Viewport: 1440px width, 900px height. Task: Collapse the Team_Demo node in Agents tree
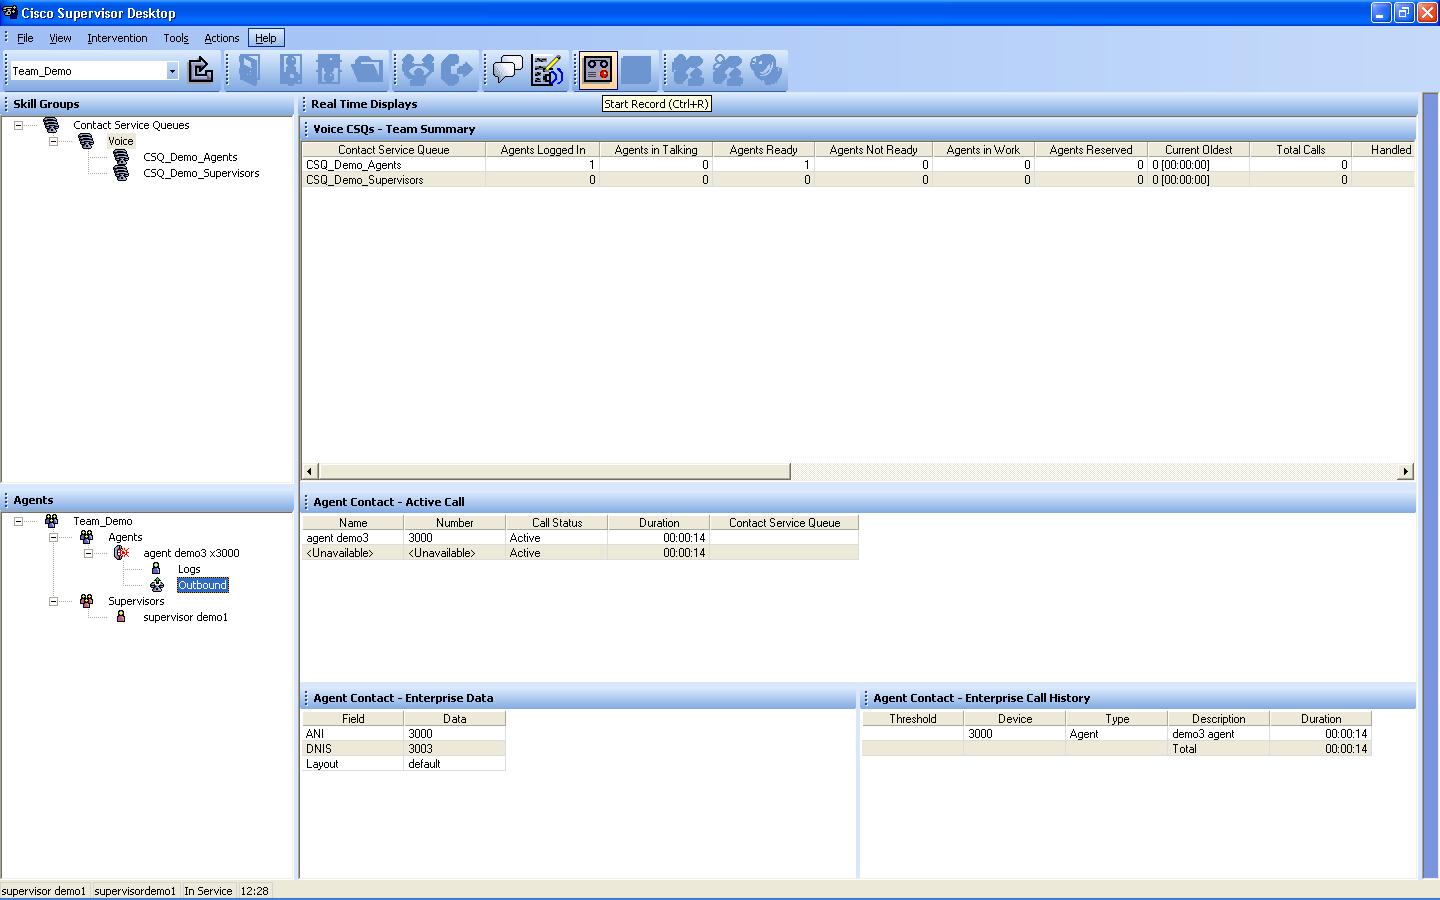18,521
